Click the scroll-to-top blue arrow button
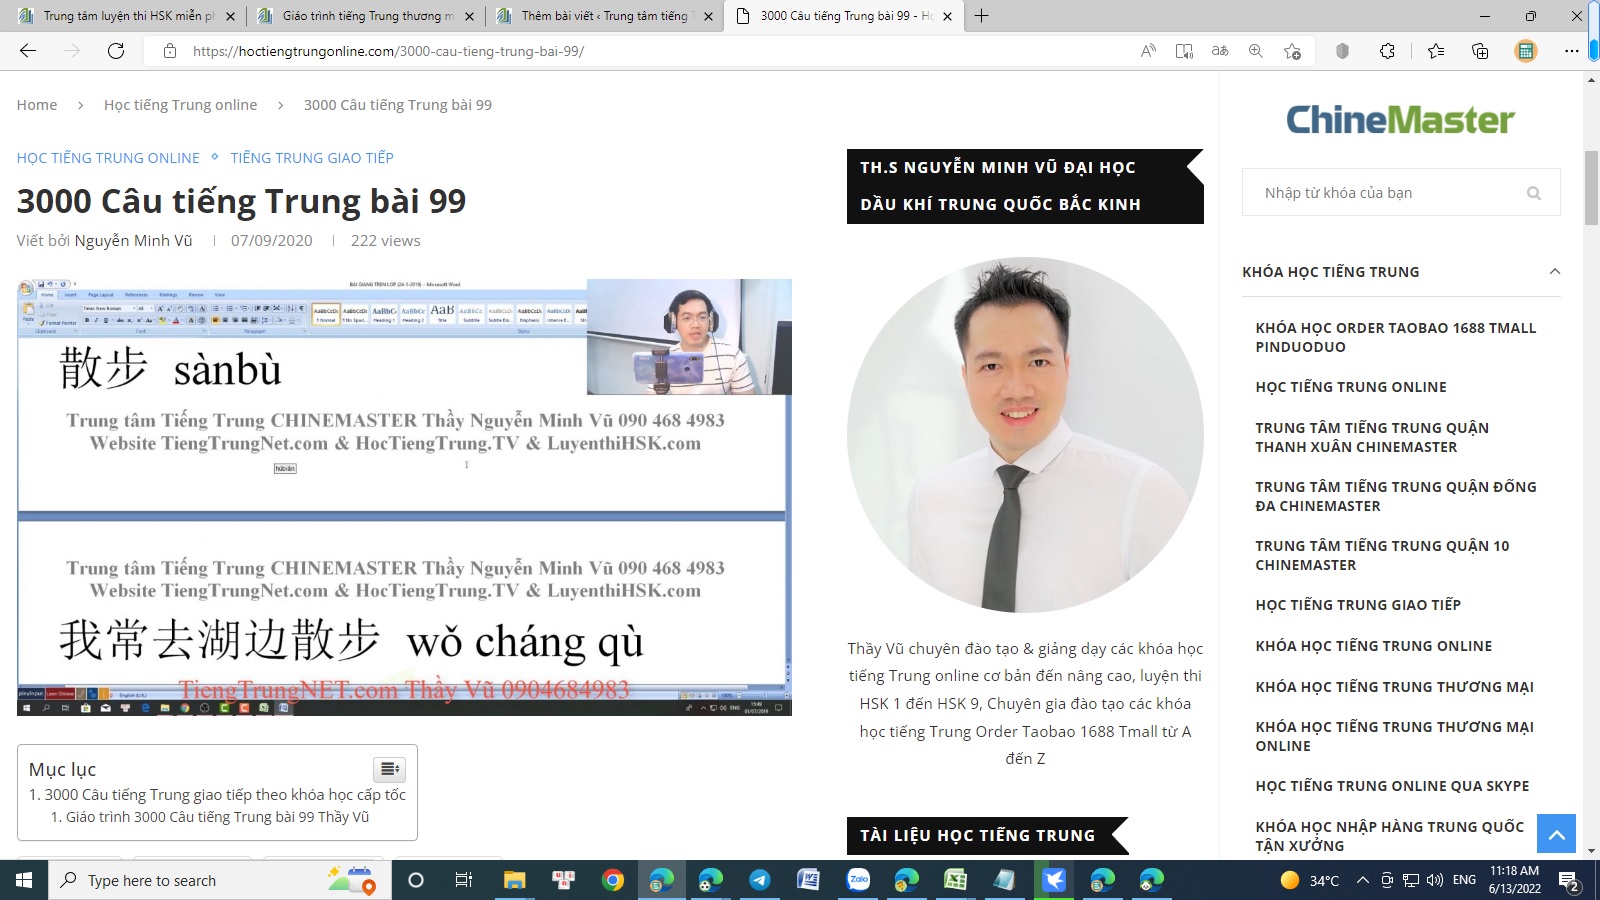Image resolution: width=1600 pixels, height=900 pixels. tap(1556, 834)
